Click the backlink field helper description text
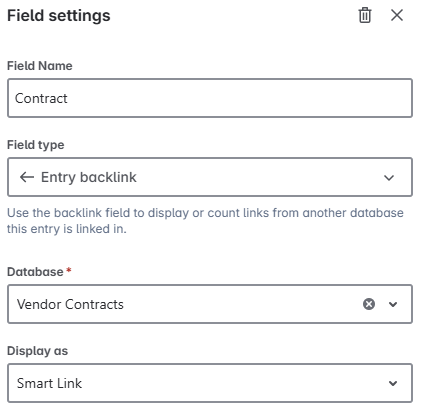The width and height of the screenshot is (430, 418). coord(205,221)
